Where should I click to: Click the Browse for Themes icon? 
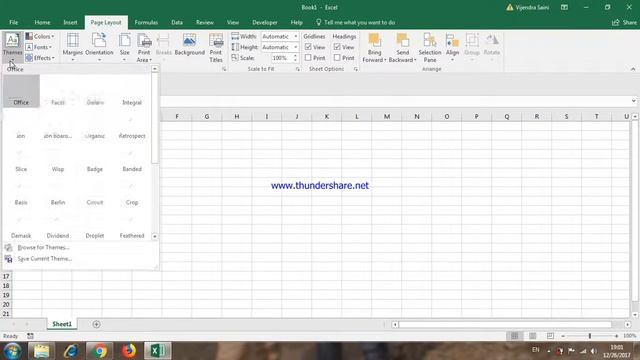coord(8,247)
